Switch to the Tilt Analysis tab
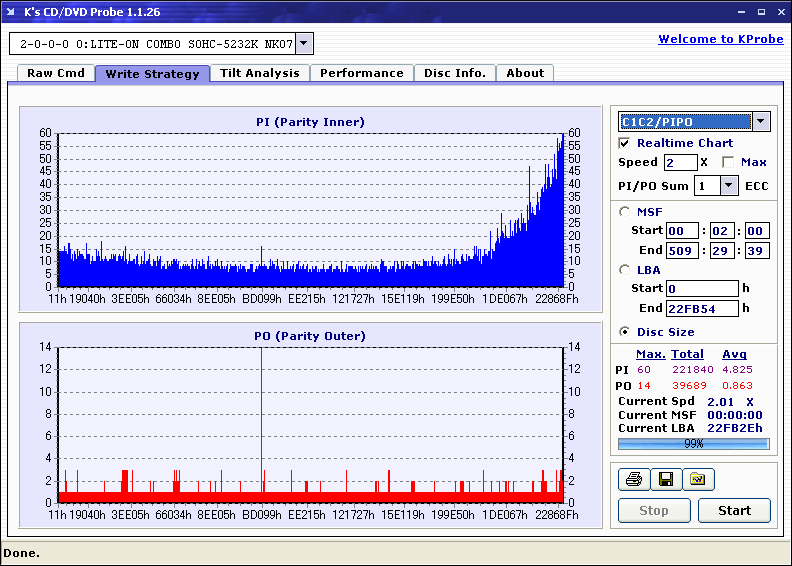792x566 pixels. pos(260,73)
